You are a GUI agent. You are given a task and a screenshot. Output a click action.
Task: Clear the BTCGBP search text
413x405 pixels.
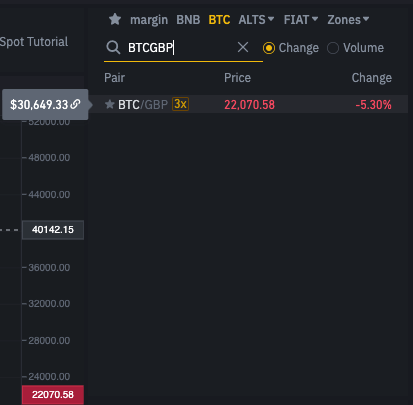tap(243, 47)
